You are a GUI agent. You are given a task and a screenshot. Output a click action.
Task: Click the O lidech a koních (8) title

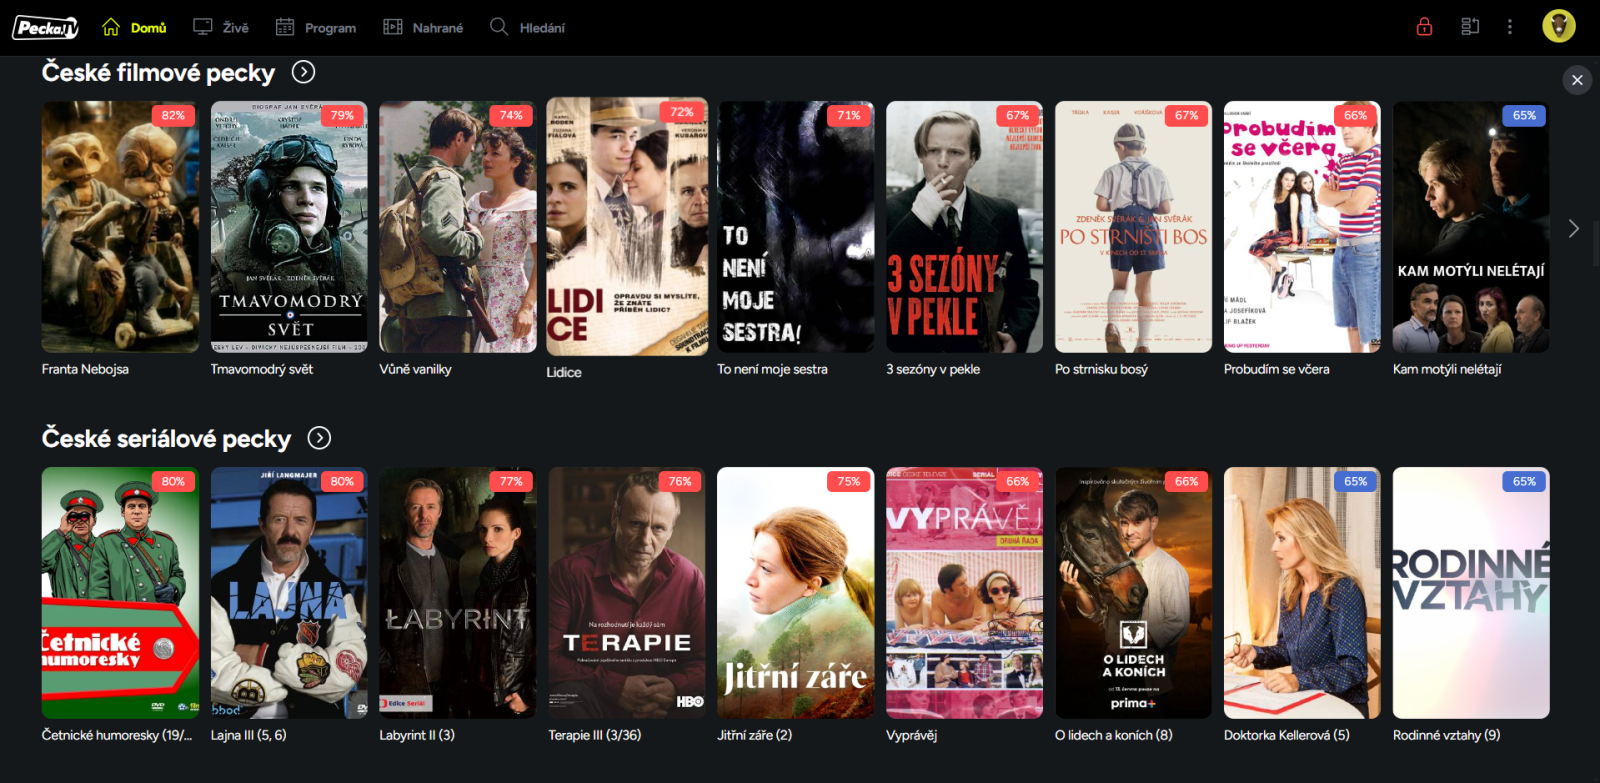(1114, 735)
